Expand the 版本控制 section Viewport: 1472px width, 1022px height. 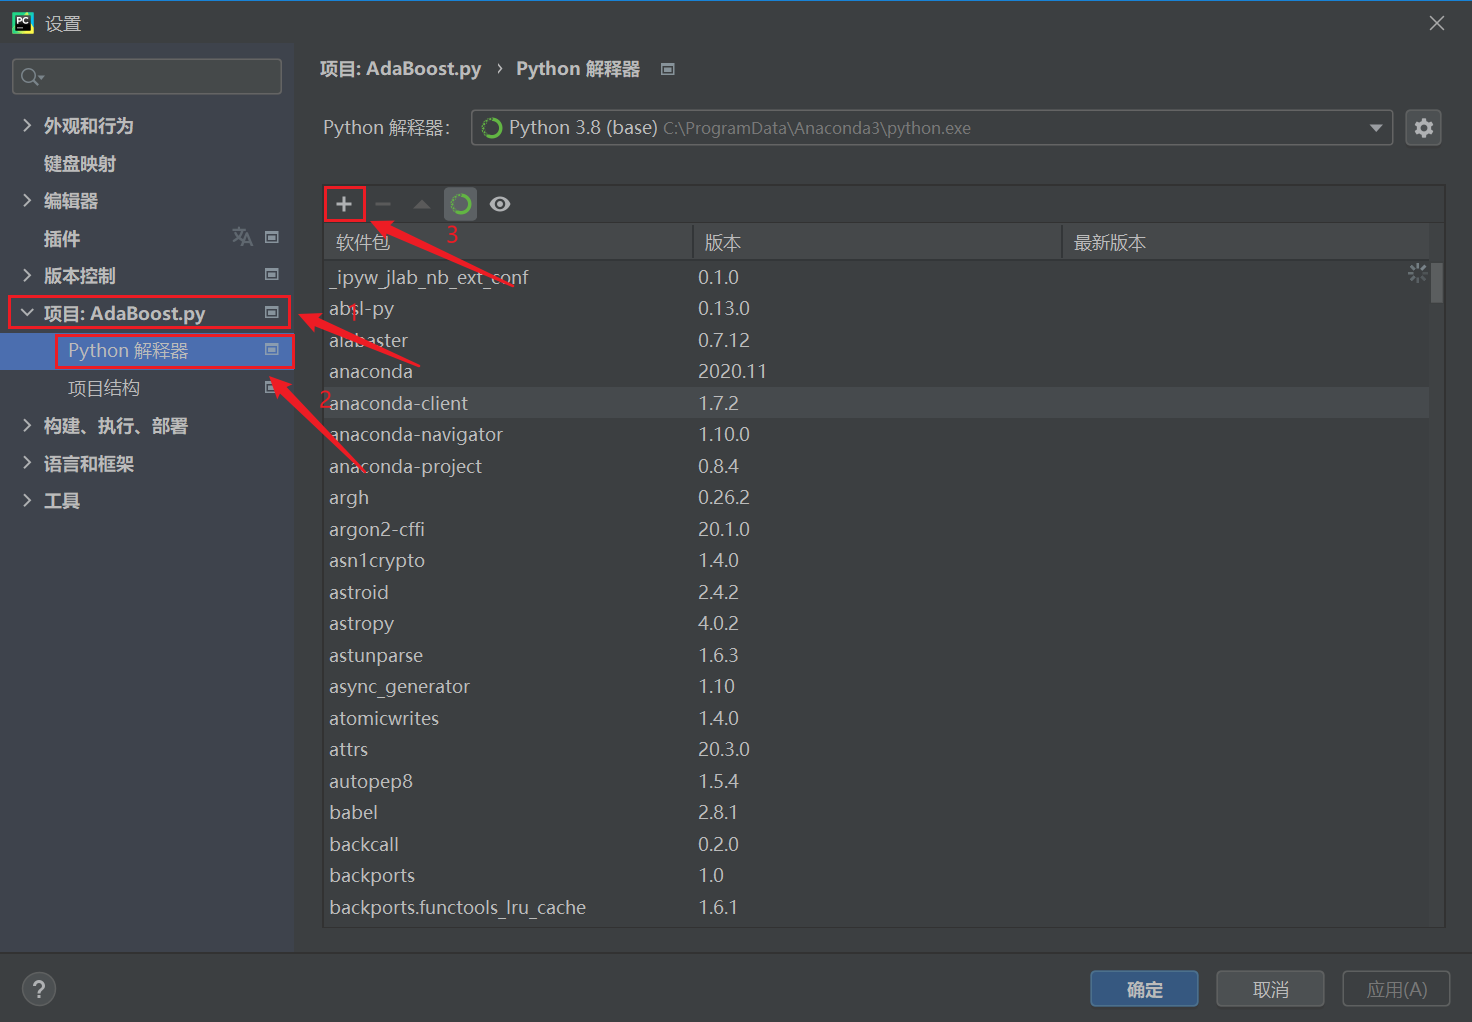pyautogui.click(x=27, y=275)
